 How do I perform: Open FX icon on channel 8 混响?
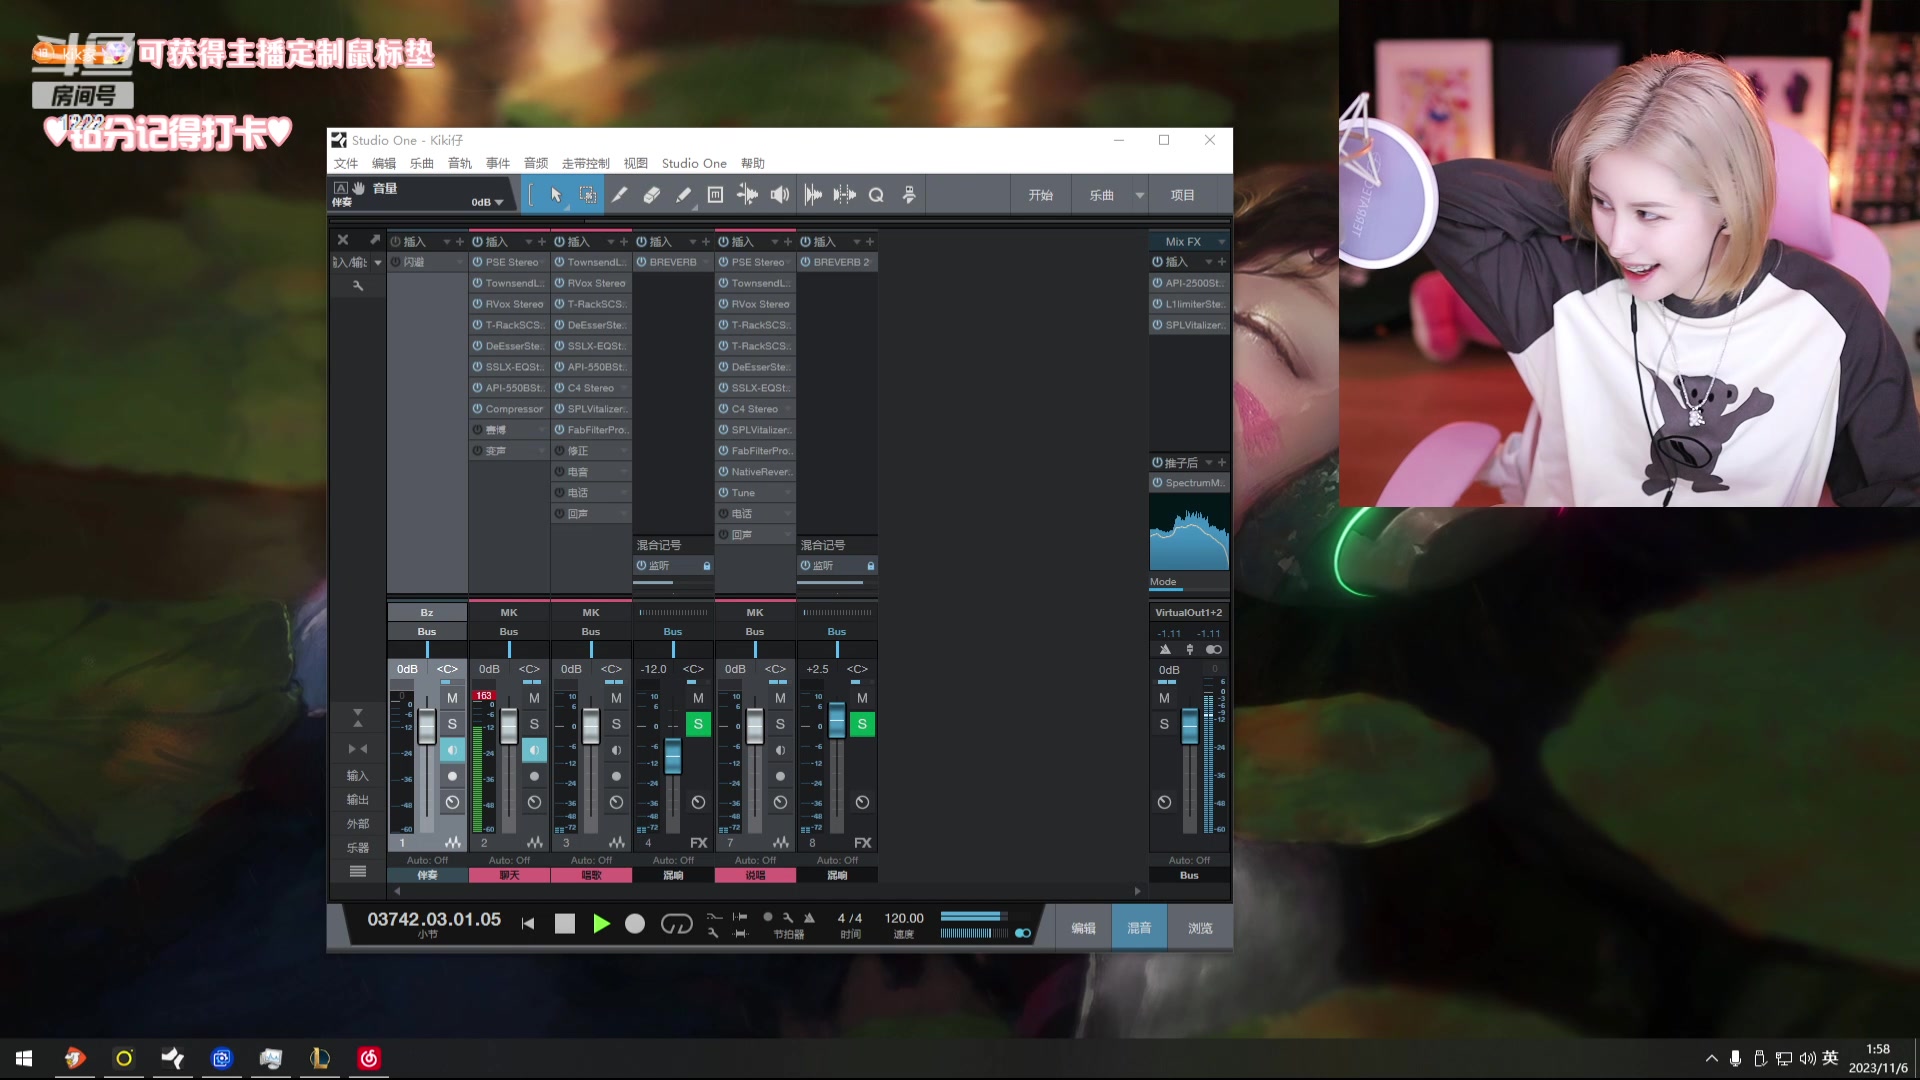pos(862,843)
